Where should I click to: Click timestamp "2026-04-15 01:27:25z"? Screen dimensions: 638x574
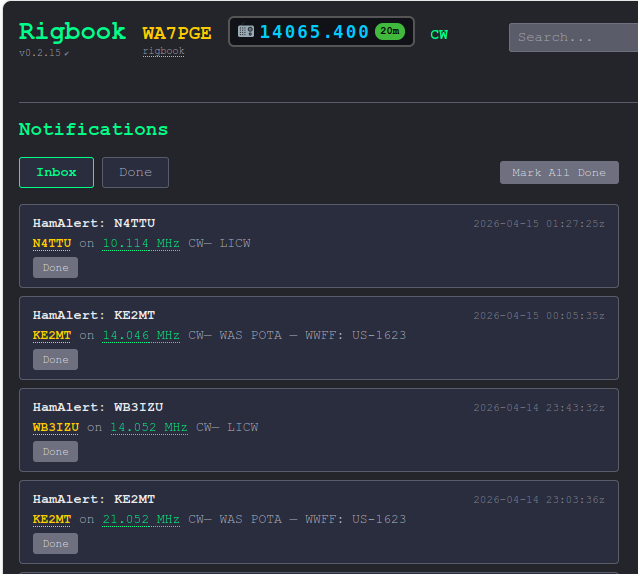pos(539,224)
